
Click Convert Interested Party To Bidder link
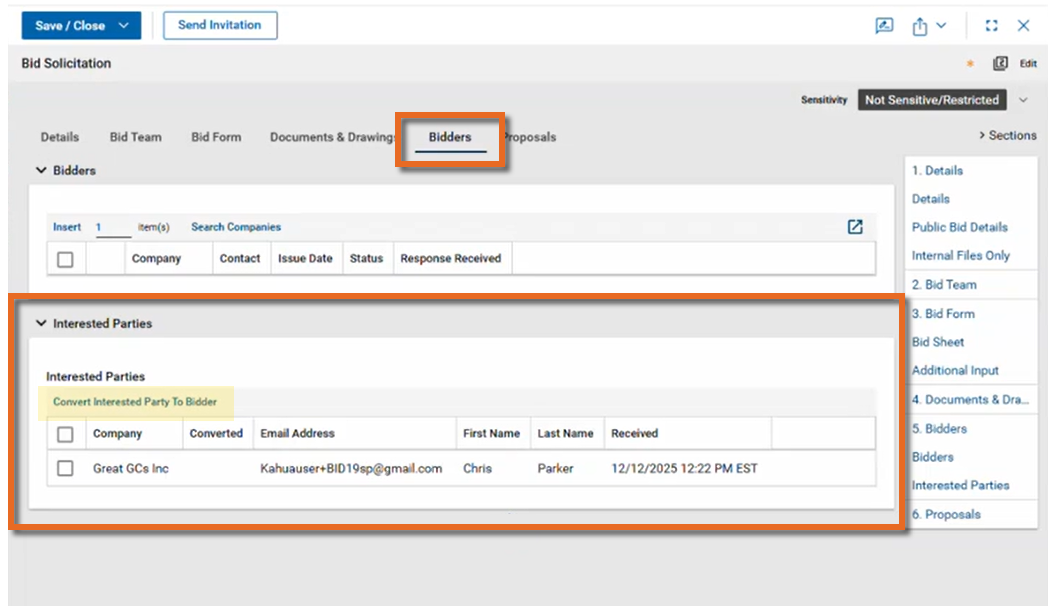click(135, 402)
